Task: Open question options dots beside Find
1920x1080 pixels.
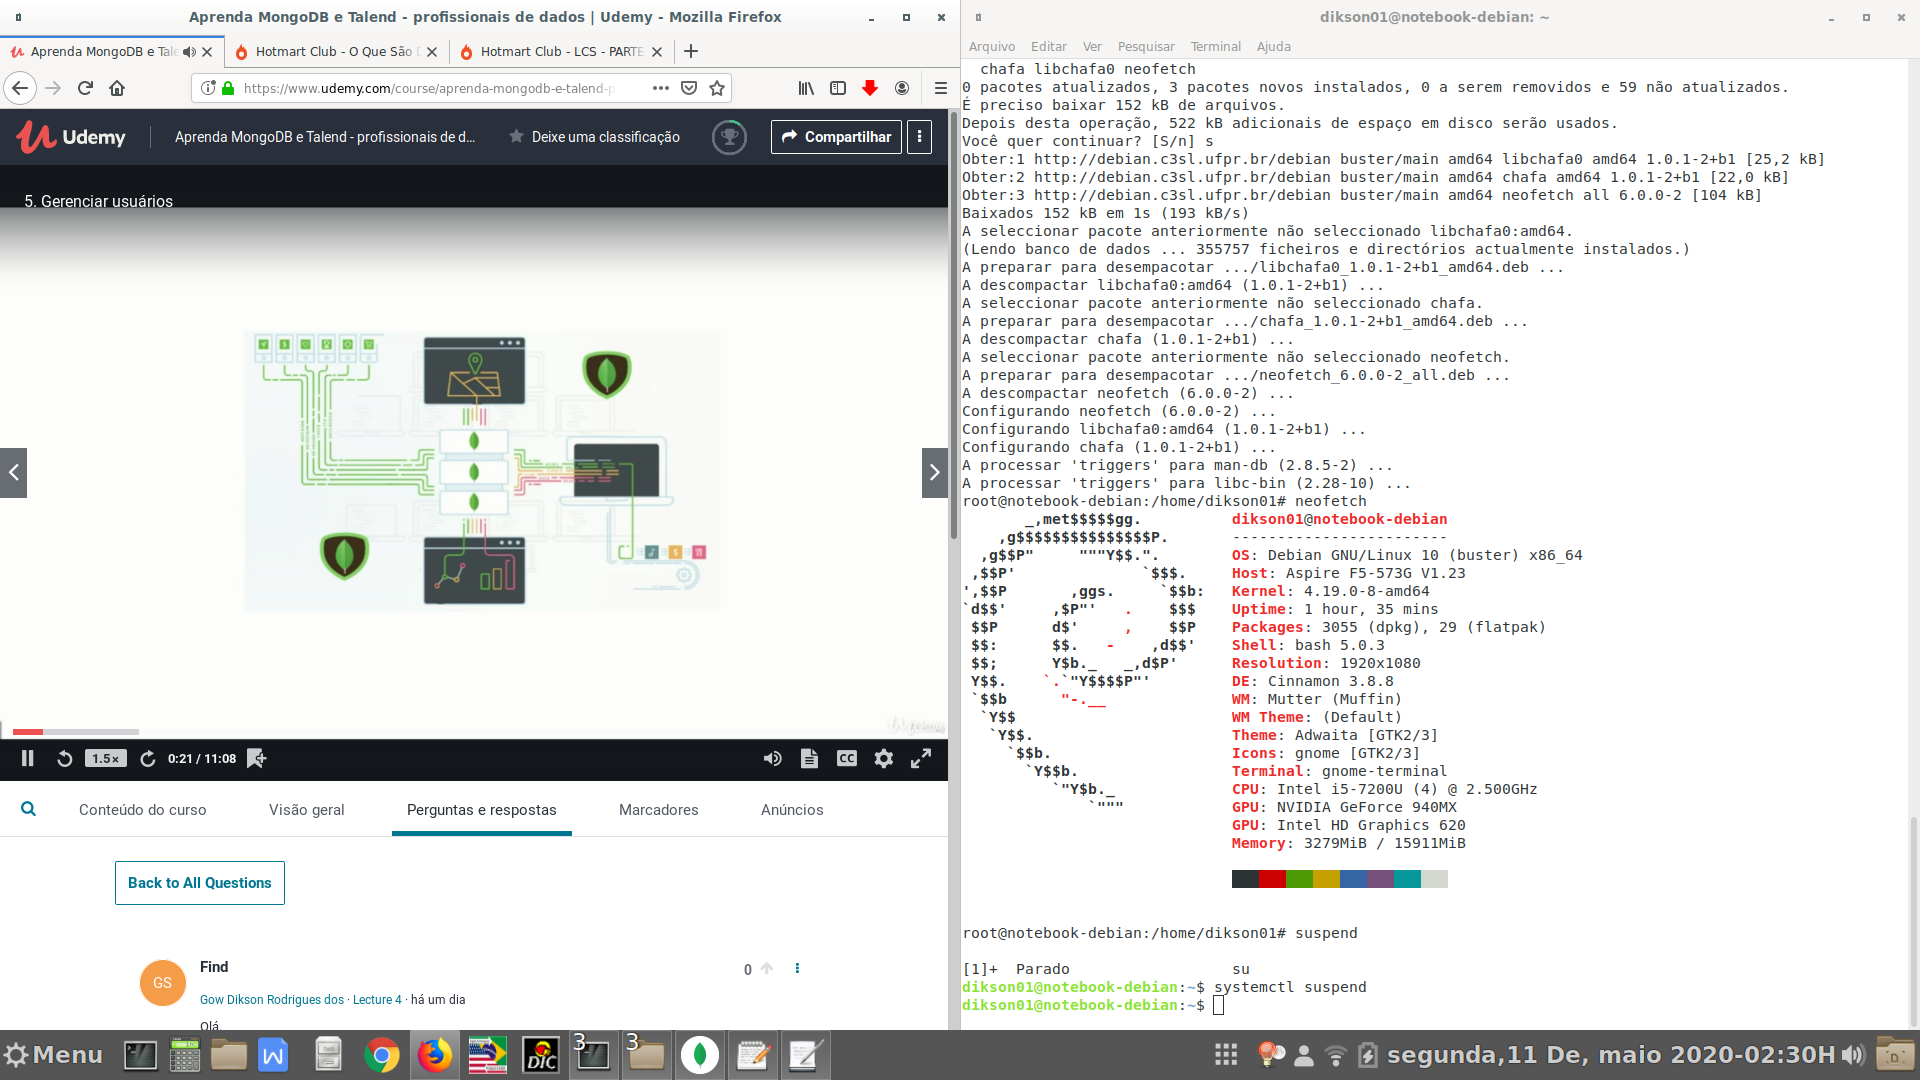Action: coord(797,968)
